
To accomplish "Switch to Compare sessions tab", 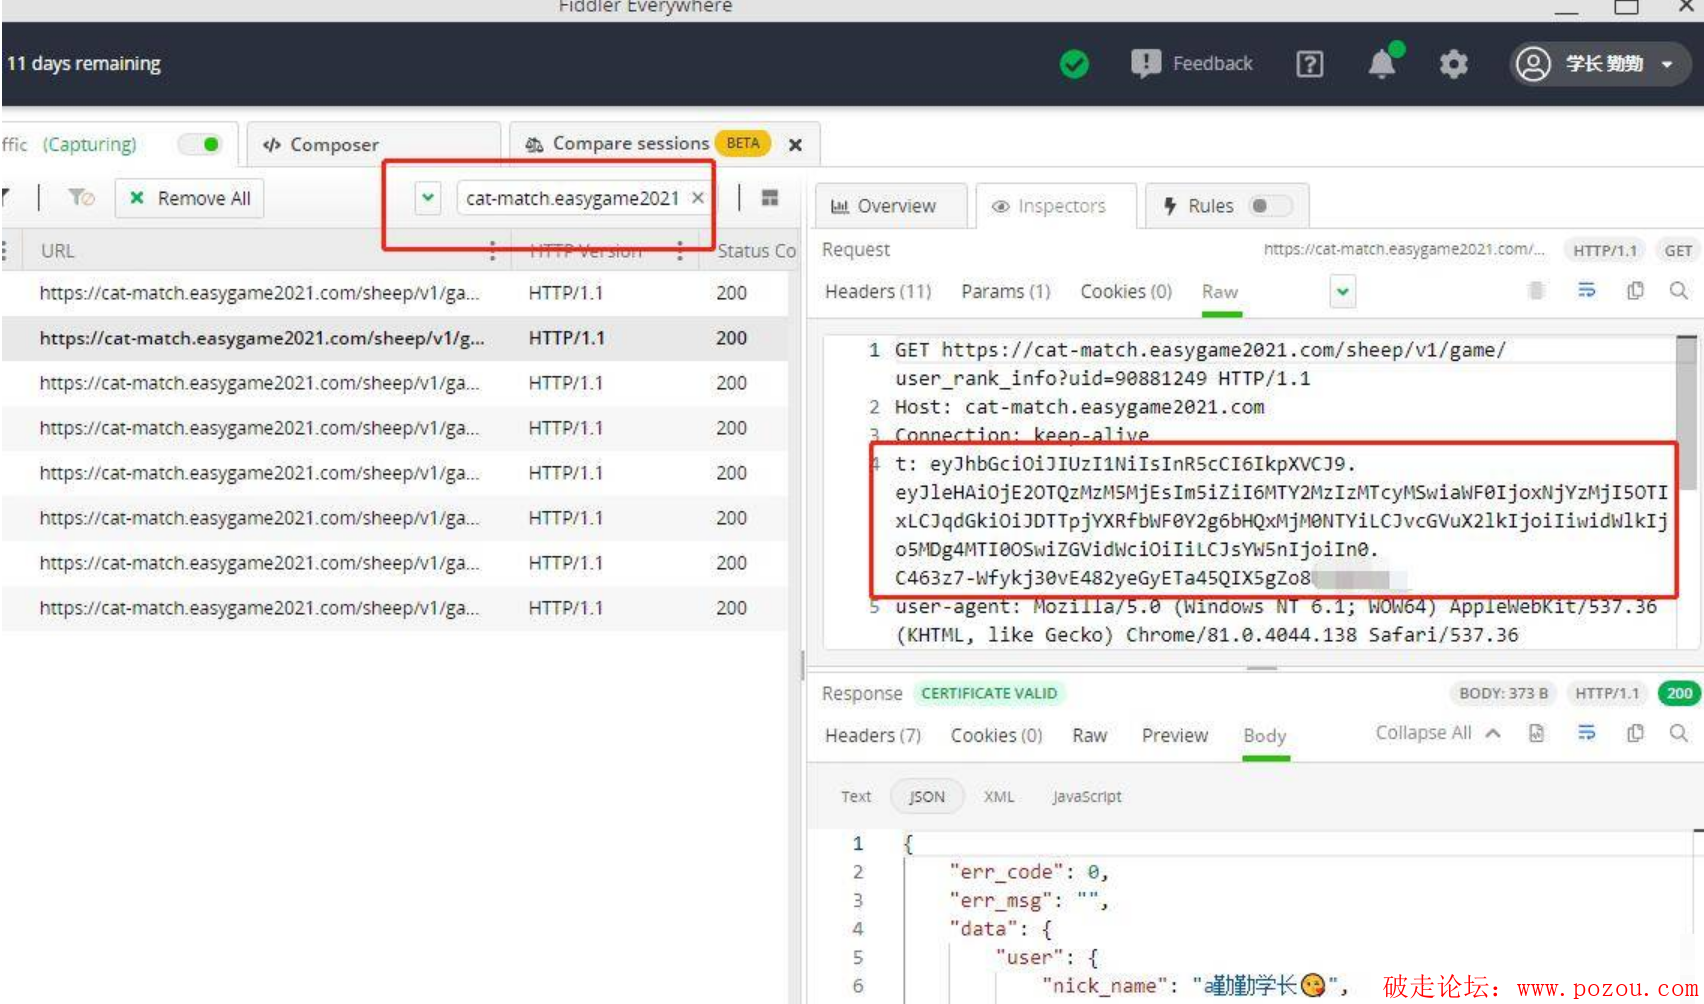I will pyautogui.click(x=631, y=143).
